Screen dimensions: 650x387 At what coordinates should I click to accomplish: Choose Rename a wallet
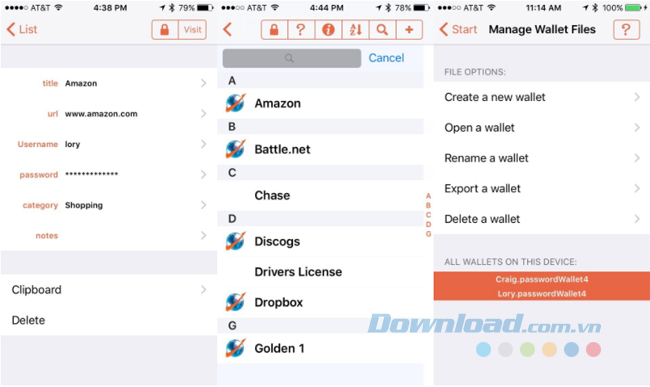point(541,158)
